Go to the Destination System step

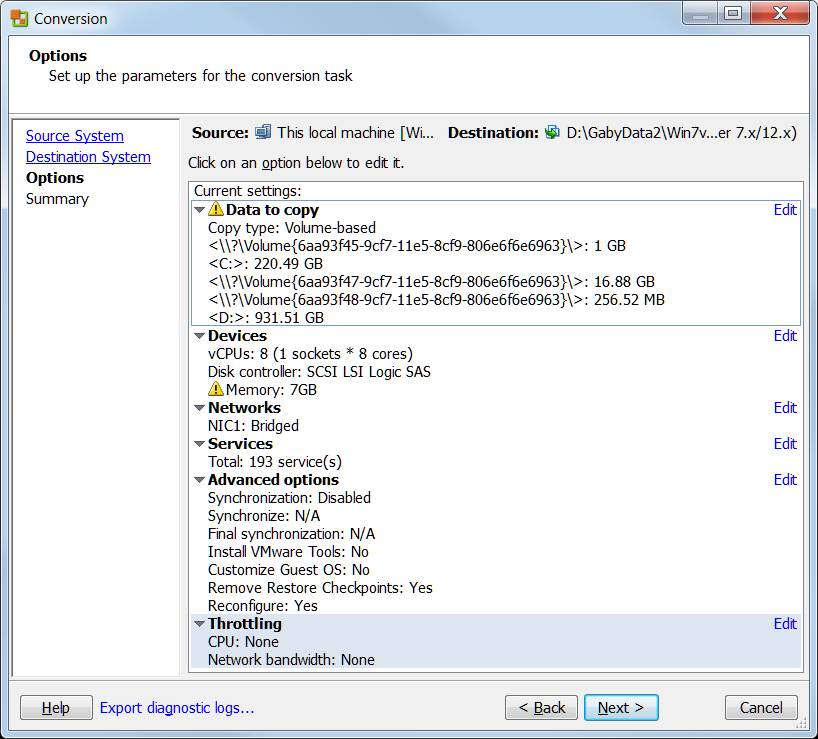coord(88,157)
